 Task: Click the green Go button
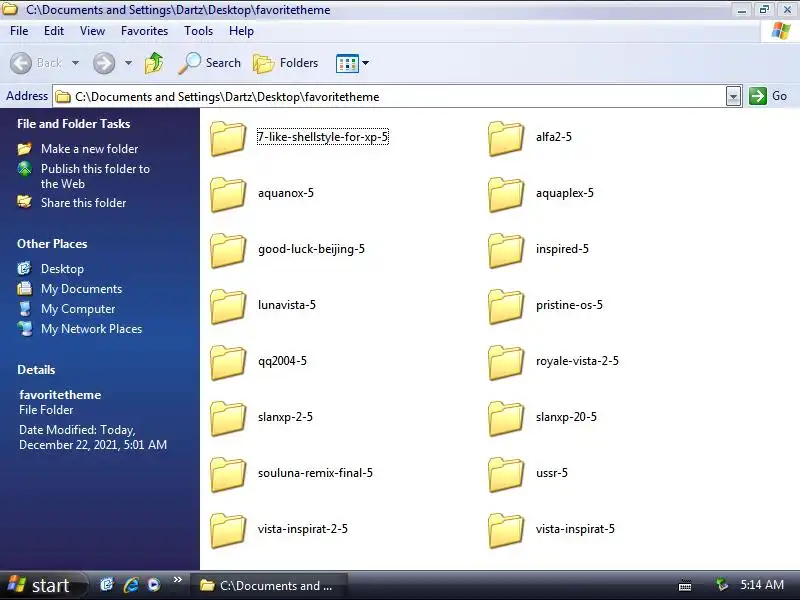[768, 96]
